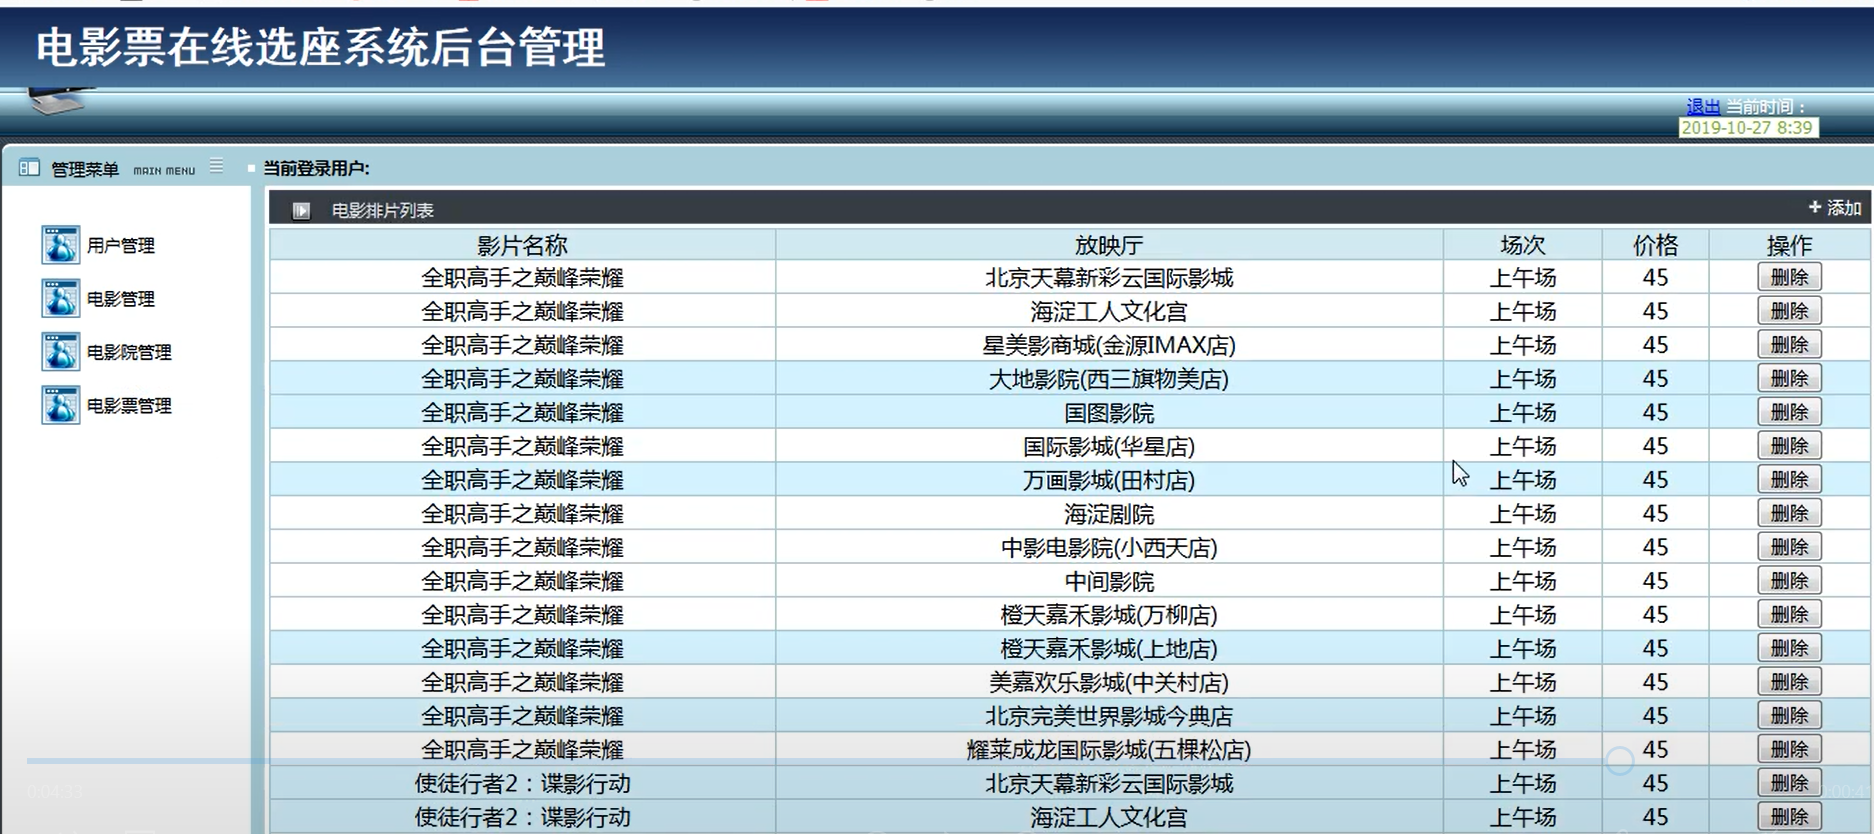Image resolution: width=1874 pixels, height=834 pixels.
Task: Delete 使徒行者2 at 北京天幕新彩云国际影城
Action: pyautogui.click(x=1789, y=783)
